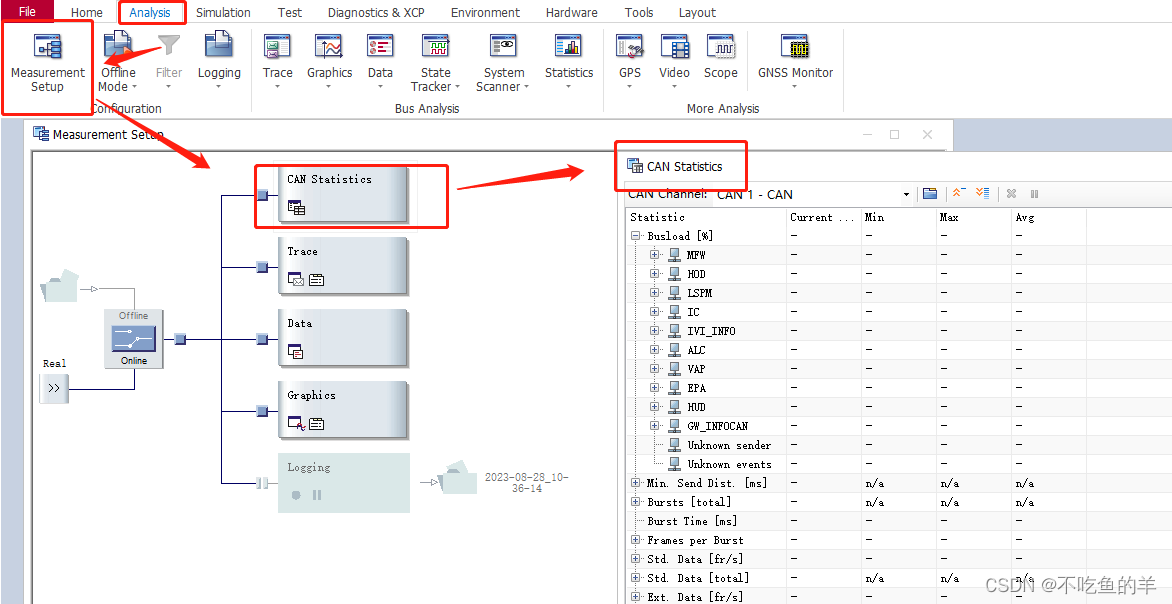Switch to the Simulation ribbon tab

click(x=223, y=12)
